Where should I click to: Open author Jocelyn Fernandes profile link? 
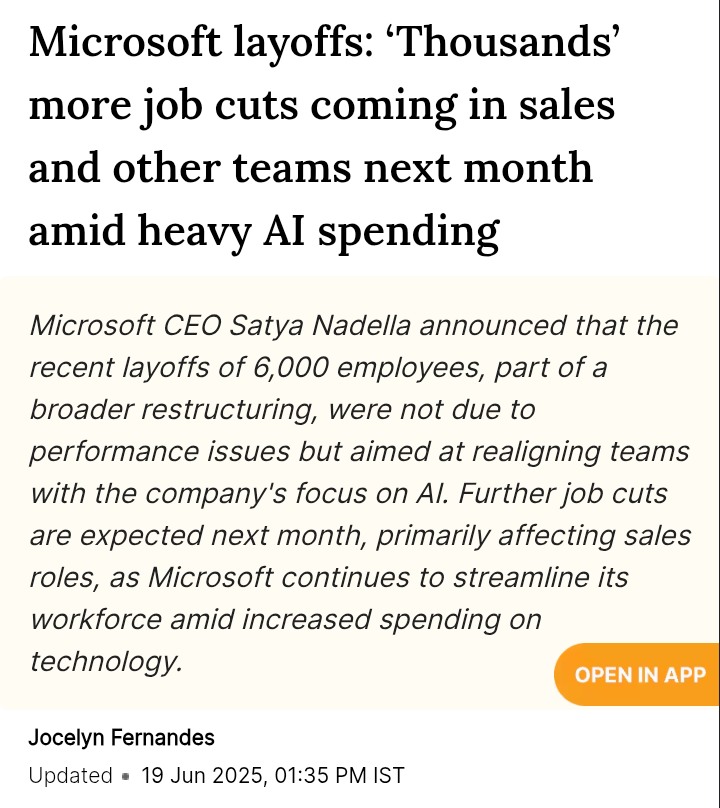(121, 738)
